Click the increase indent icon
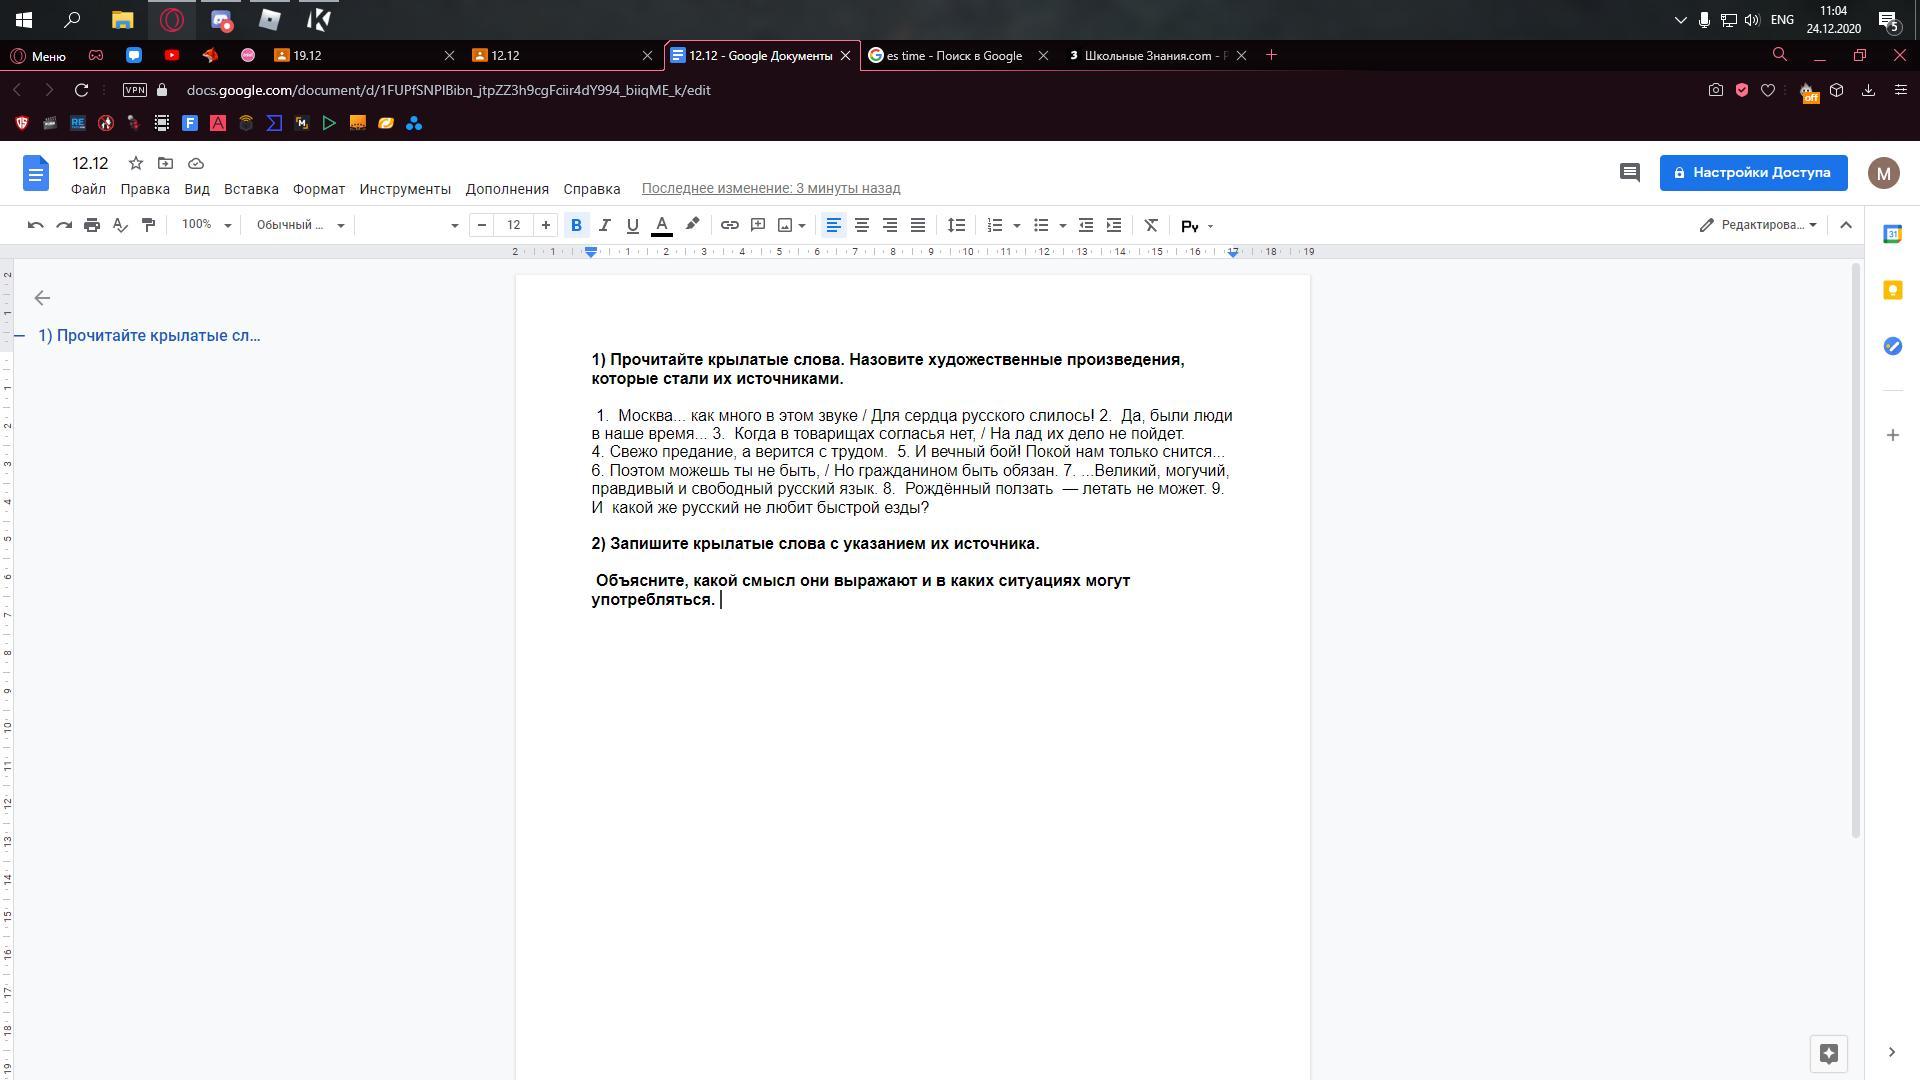Viewport: 1920px width, 1080px height. click(1114, 225)
